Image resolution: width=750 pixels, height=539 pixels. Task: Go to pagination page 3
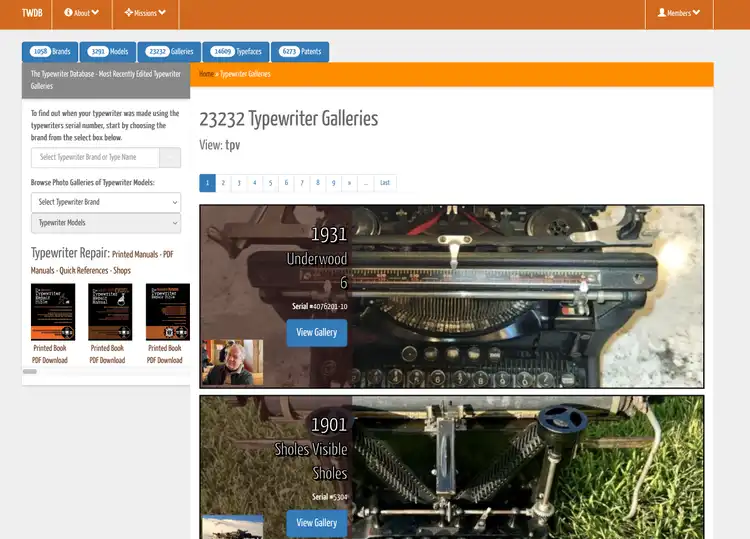click(x=239, y=183)
